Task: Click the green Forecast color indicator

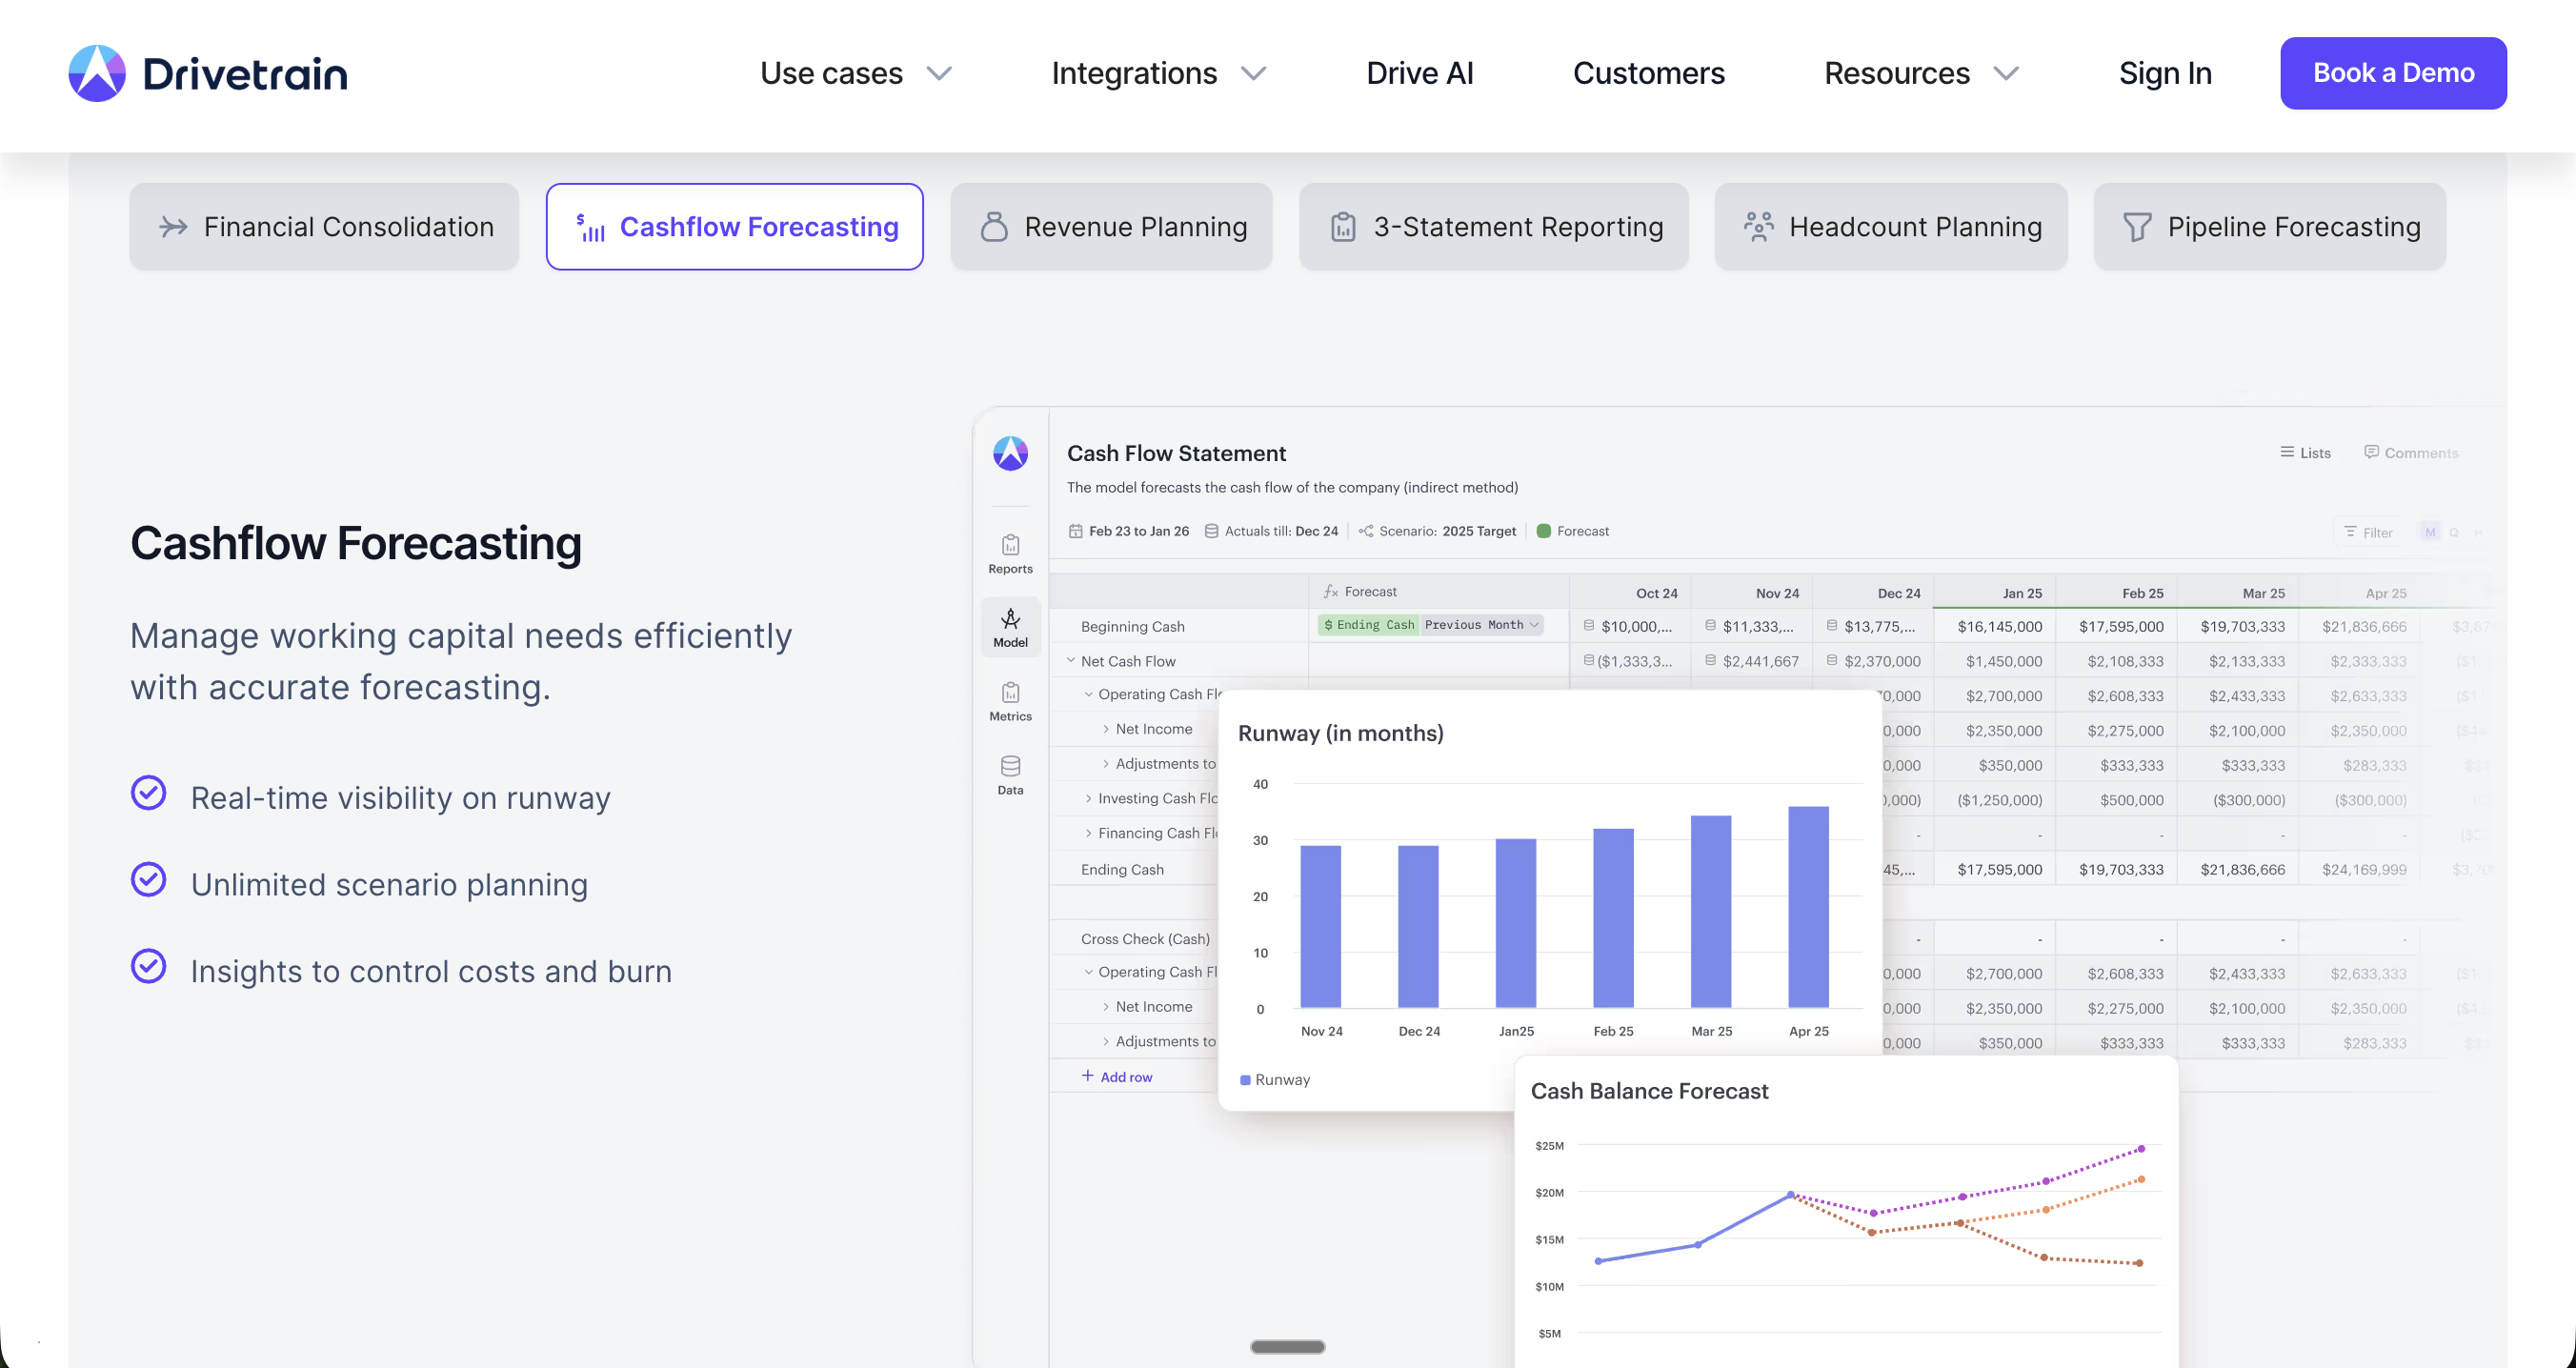Action: click(x=1545, y=531)
